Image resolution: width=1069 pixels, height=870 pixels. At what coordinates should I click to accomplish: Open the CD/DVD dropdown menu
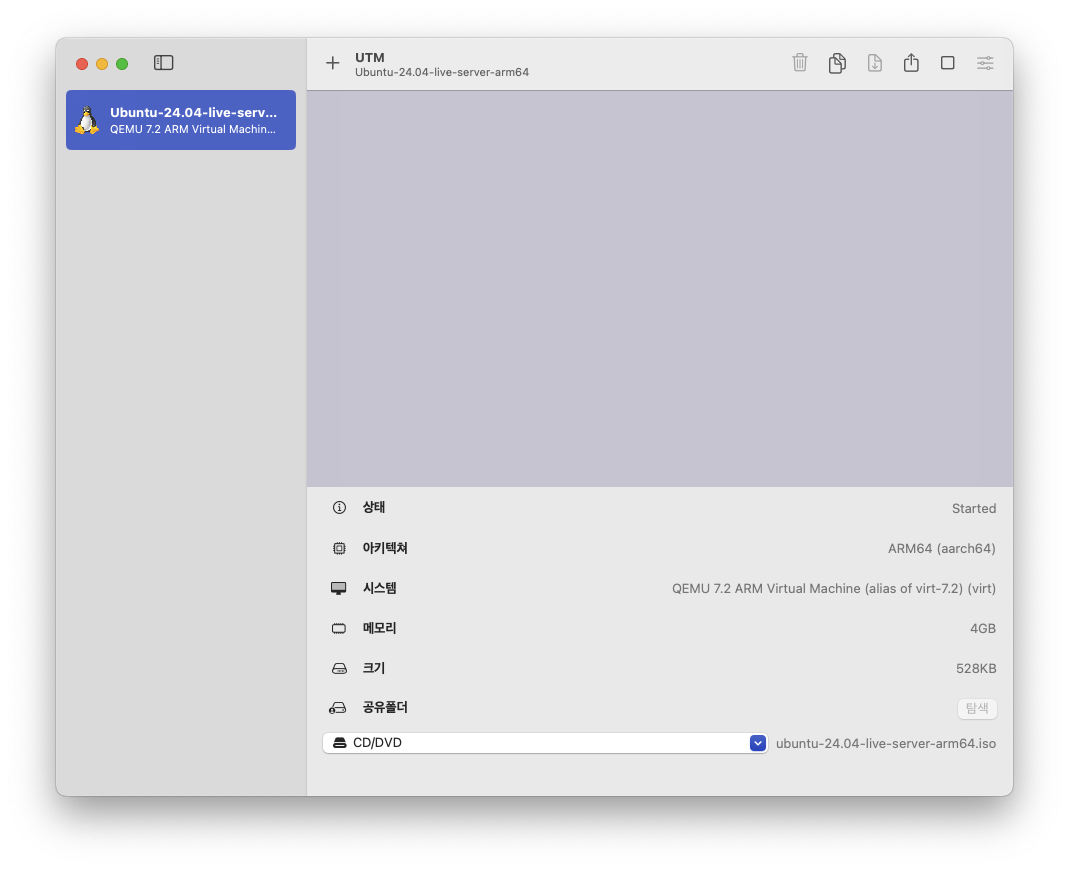[x=545, y=742]
